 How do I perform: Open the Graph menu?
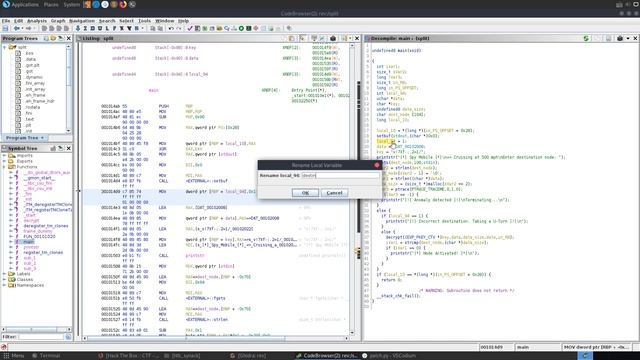tap(58, 21)
